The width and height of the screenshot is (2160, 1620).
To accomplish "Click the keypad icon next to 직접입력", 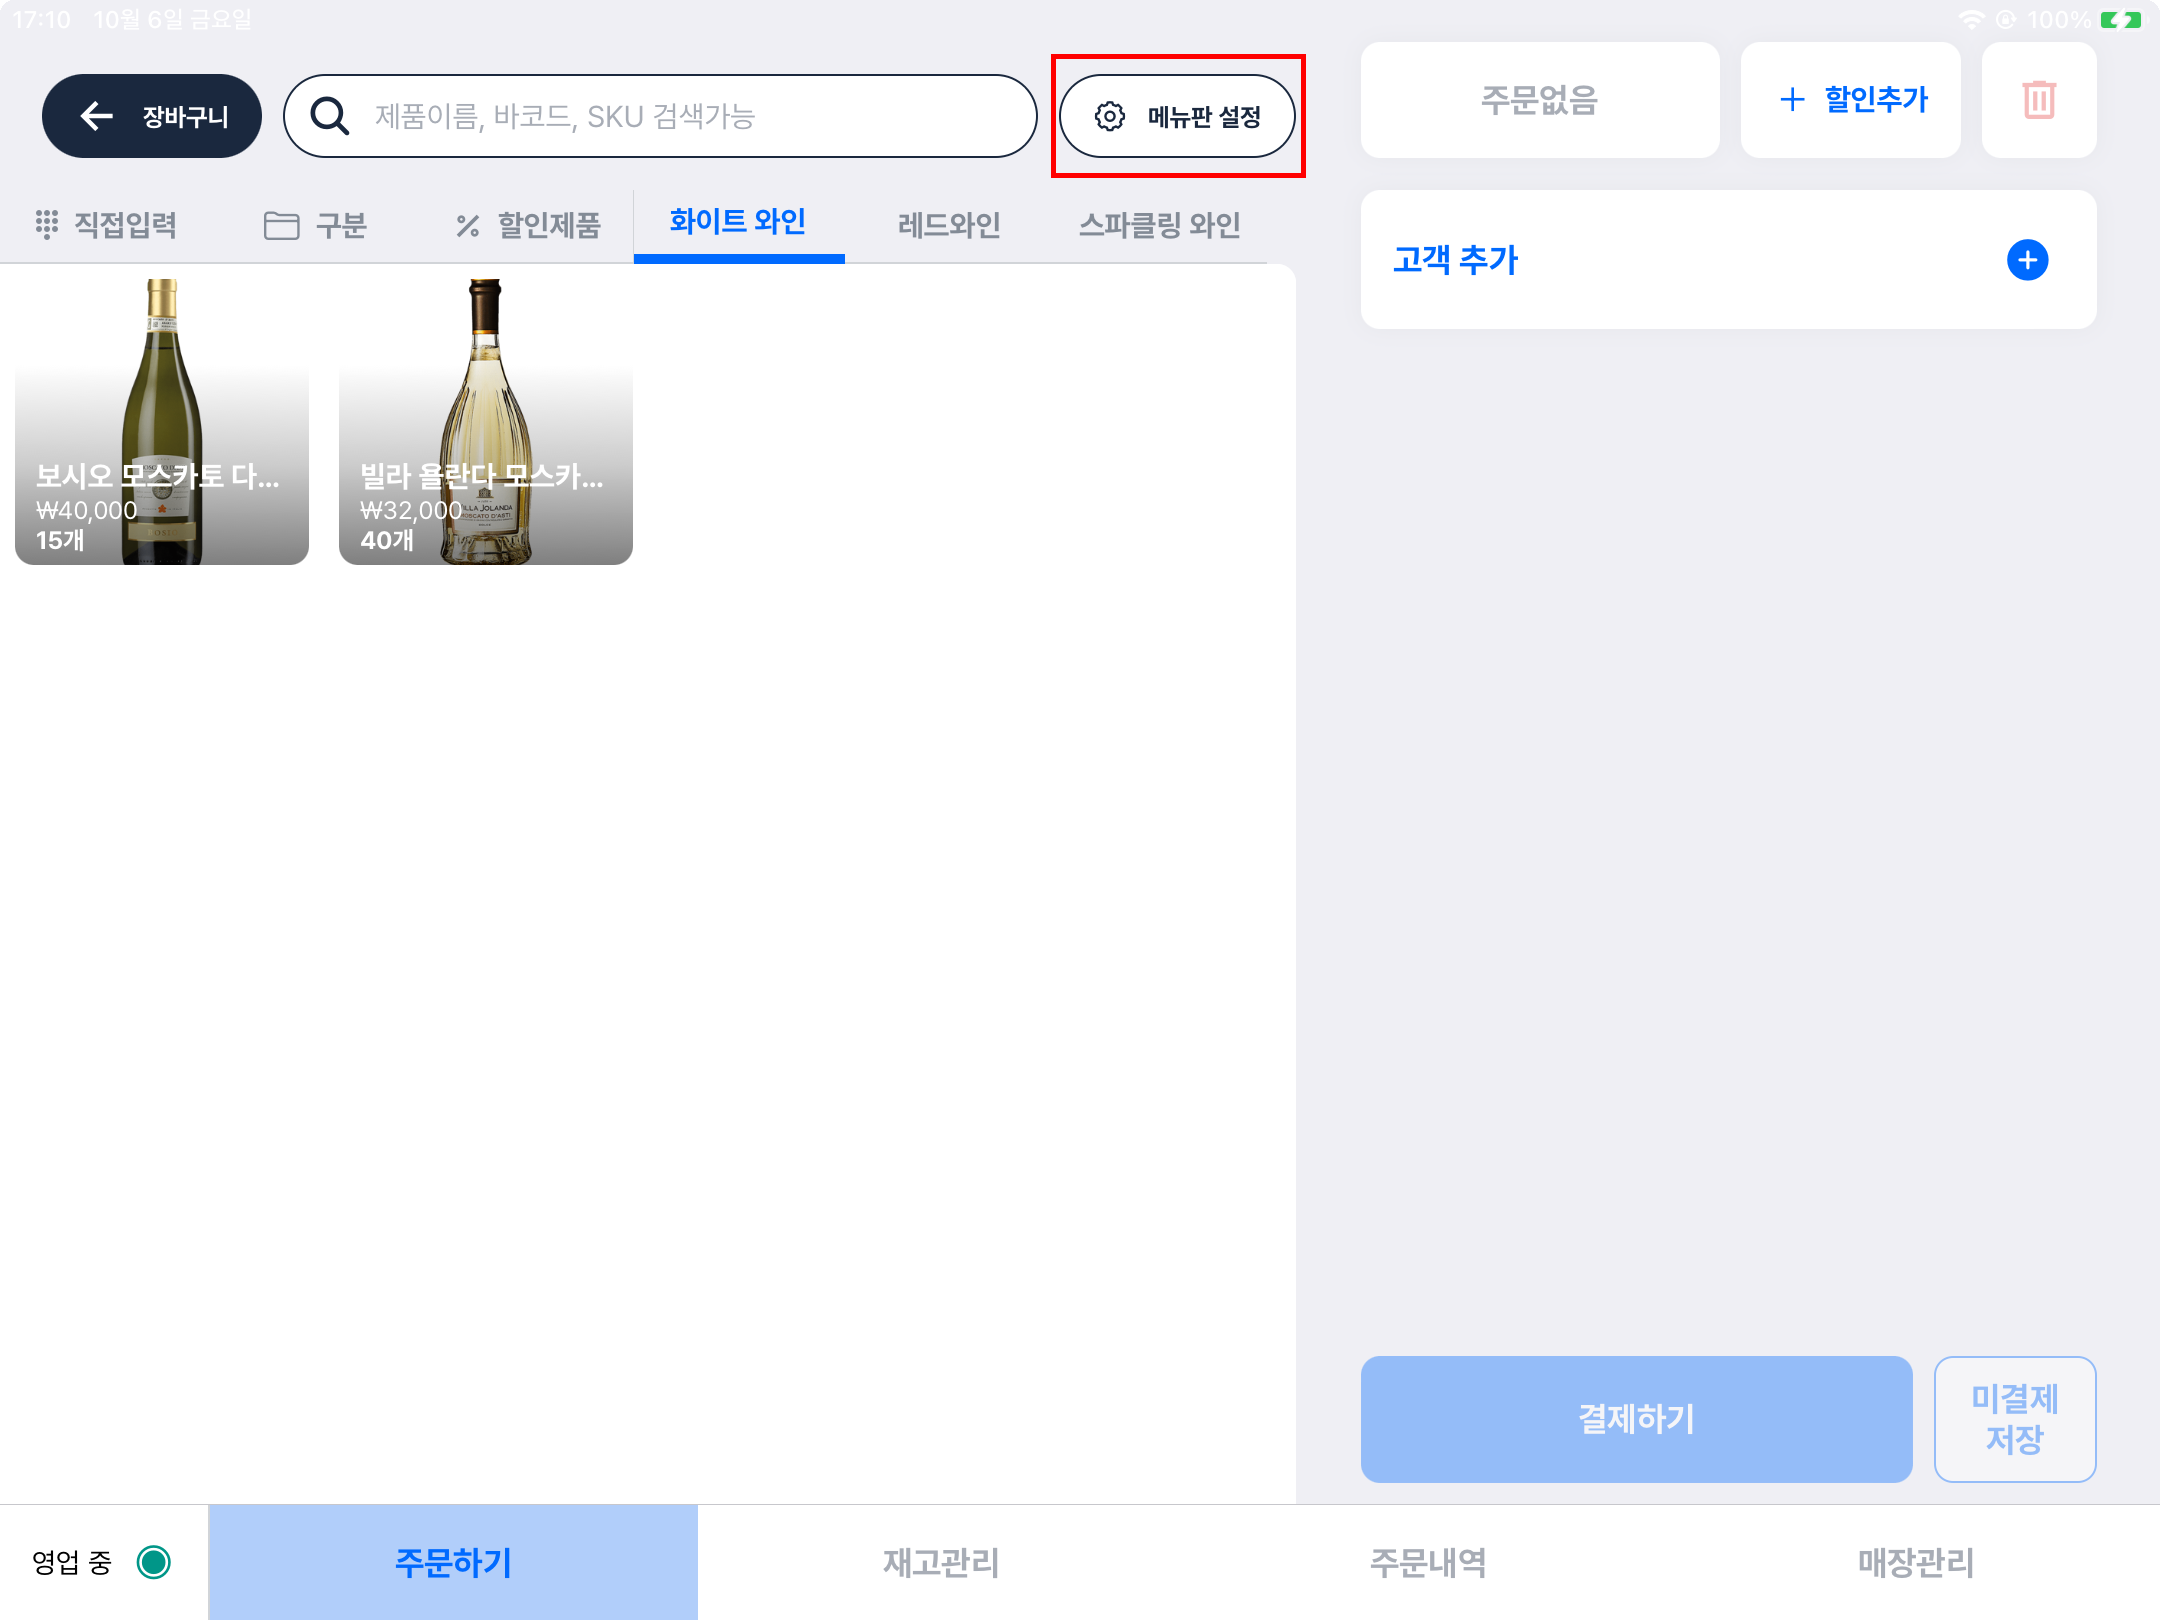I will point(46,224).
